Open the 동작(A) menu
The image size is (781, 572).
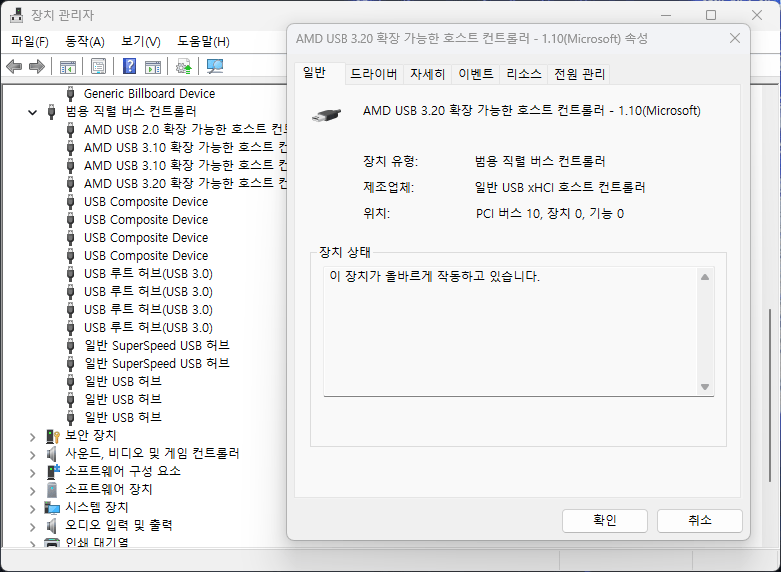coord(84,41)
